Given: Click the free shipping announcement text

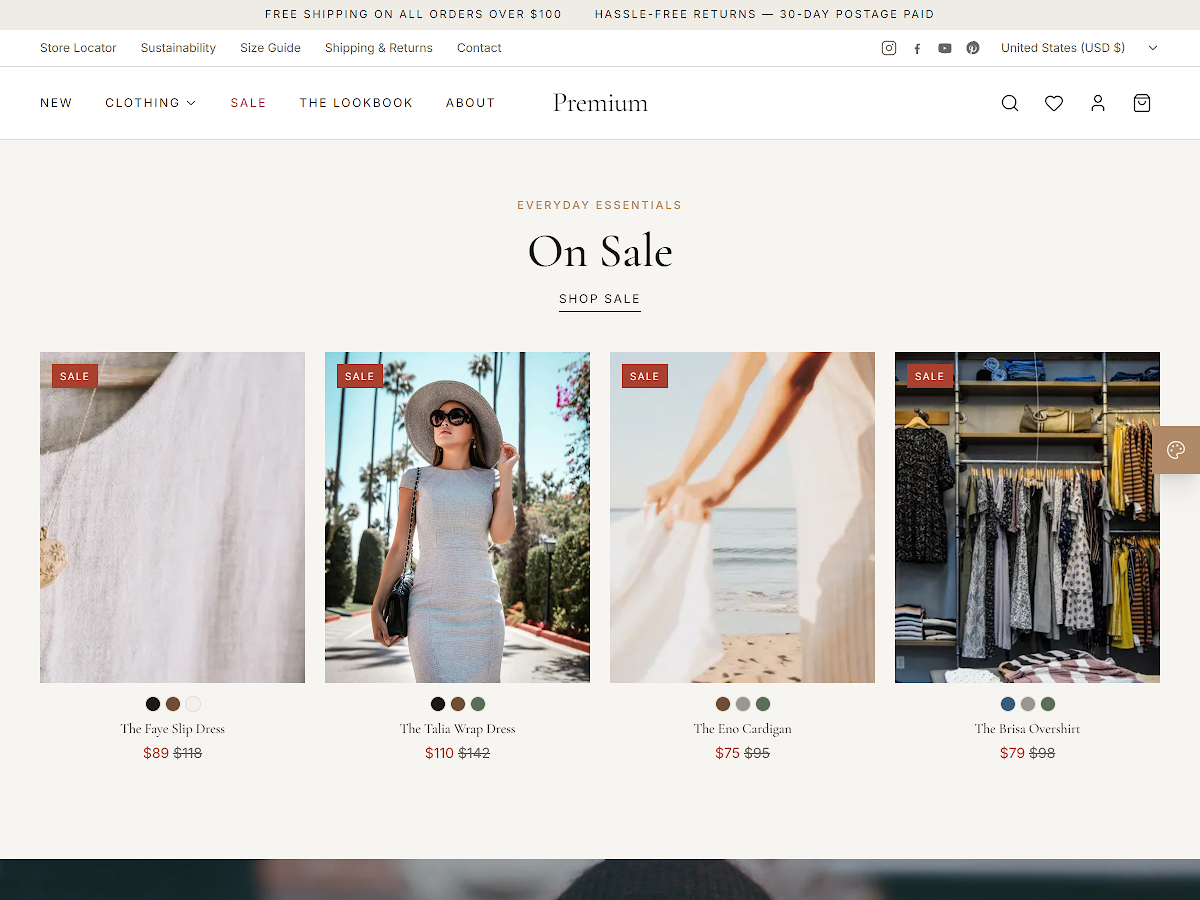Looking at the screenshot, I should (413, 14).
